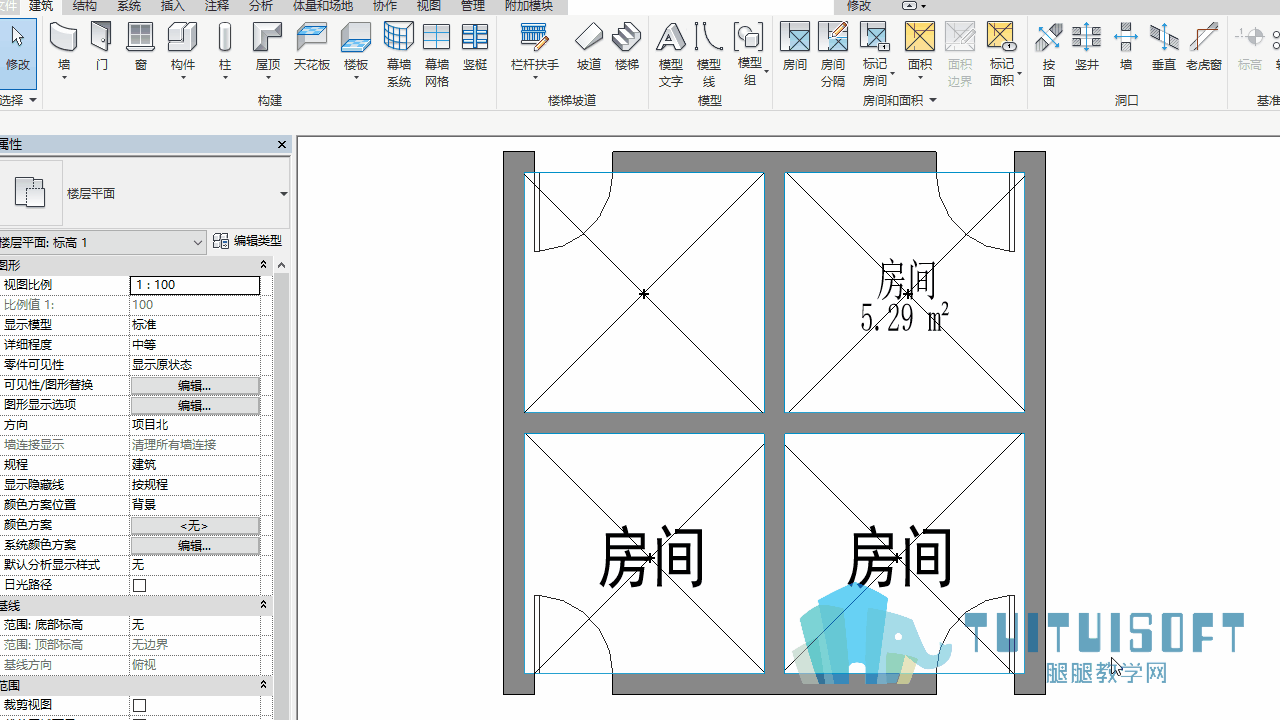The image size is (1280, 720).
Task: Select the 幕墙网格 curtain grid tool
Action: [437, 55]
